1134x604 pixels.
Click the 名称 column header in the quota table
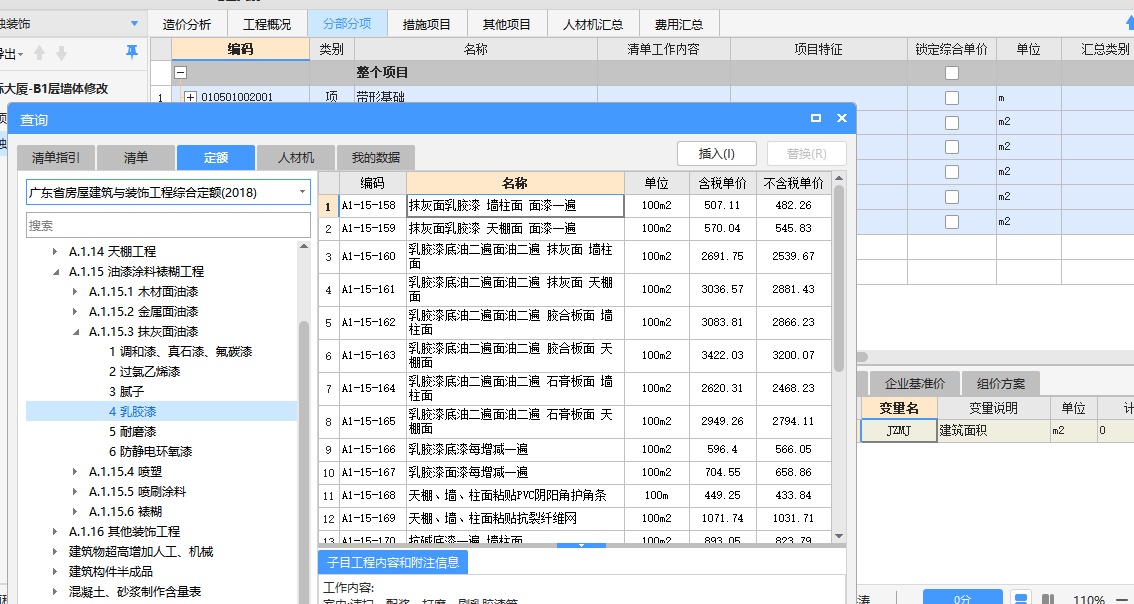(x=515, y=183)
